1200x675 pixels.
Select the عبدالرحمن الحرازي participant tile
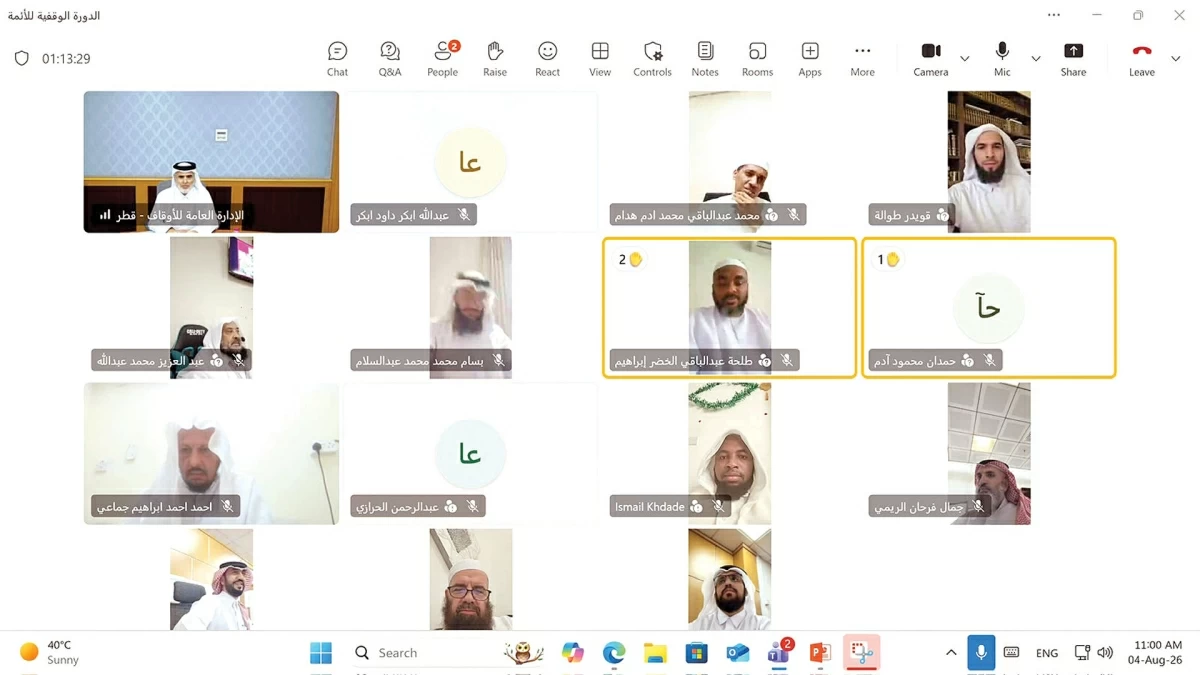click(470, 454)
